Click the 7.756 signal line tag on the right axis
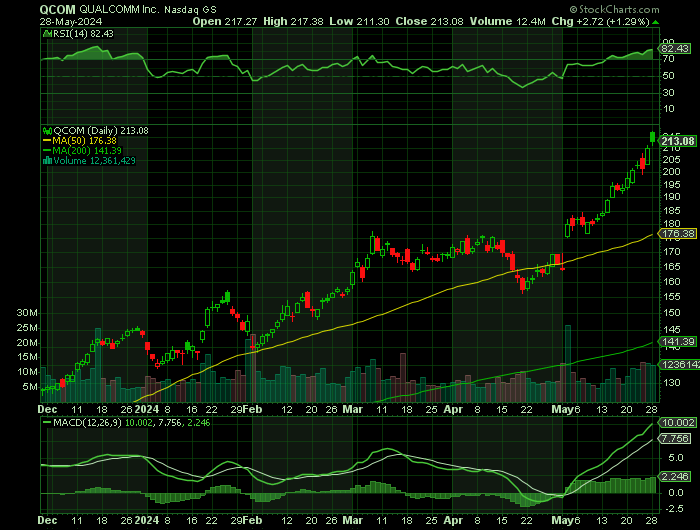 675,439
